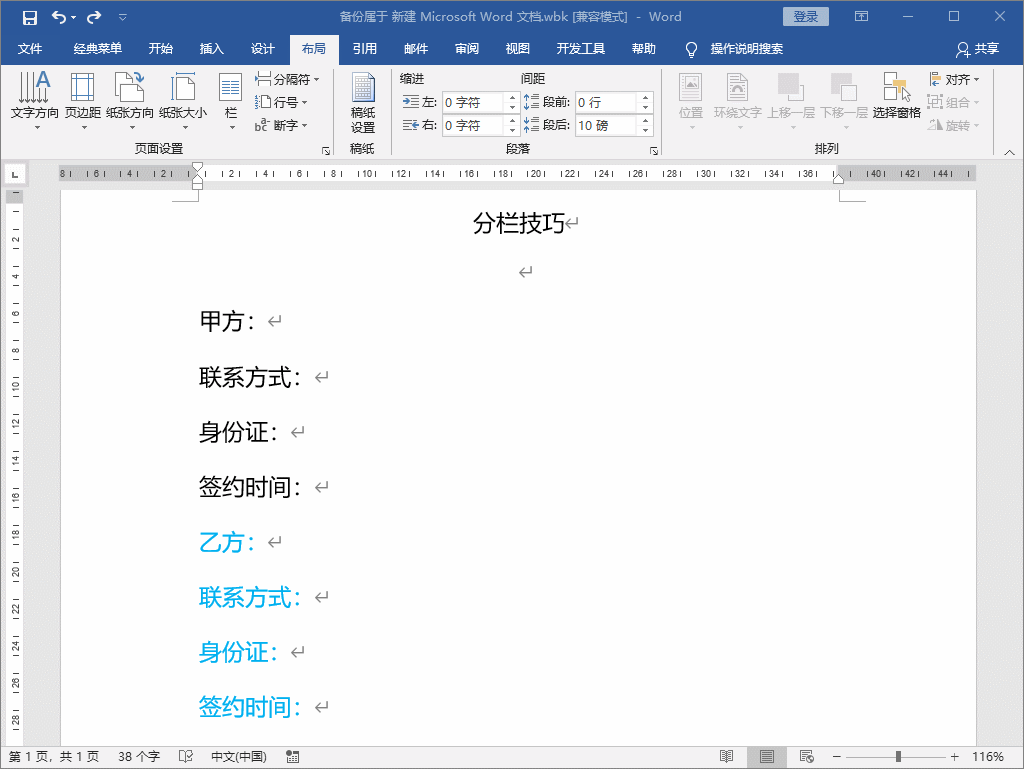Click the save icon in title bar

(30, 17)
